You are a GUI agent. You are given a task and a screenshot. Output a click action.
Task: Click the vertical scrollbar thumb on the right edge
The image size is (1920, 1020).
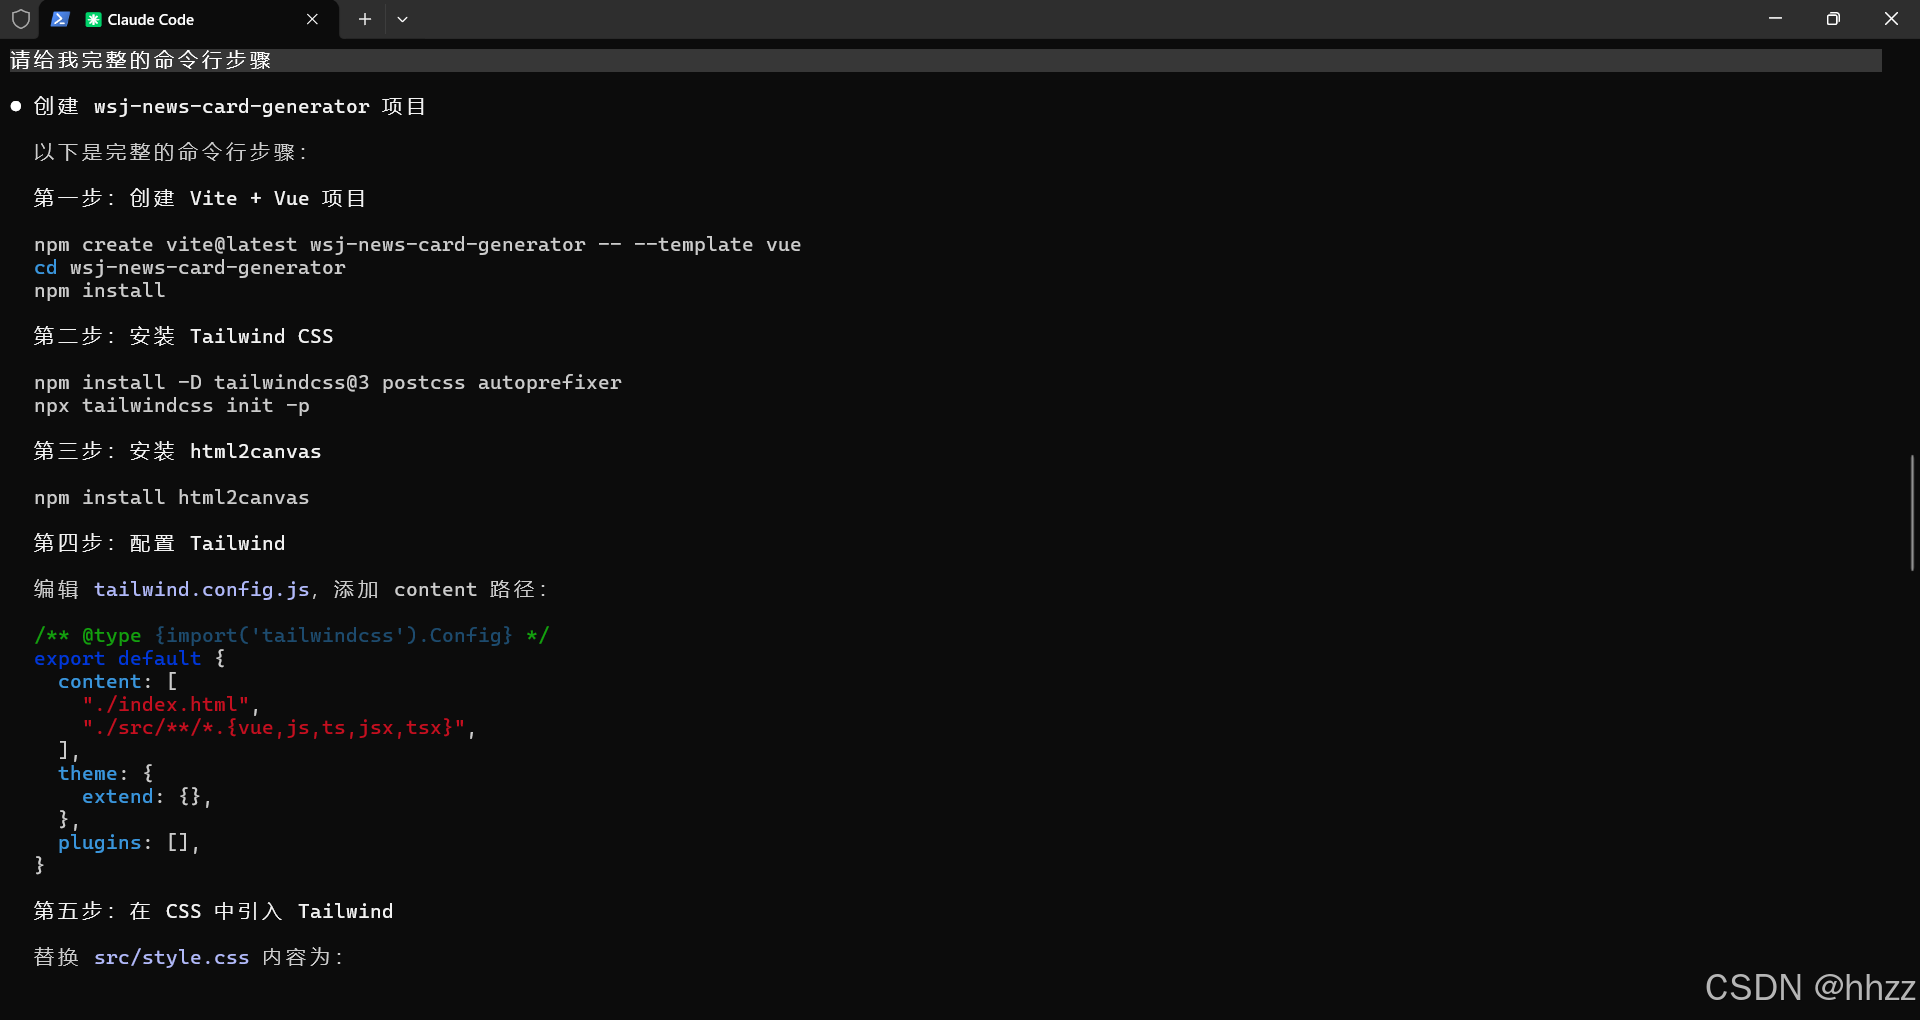[x=1912, y=513]
